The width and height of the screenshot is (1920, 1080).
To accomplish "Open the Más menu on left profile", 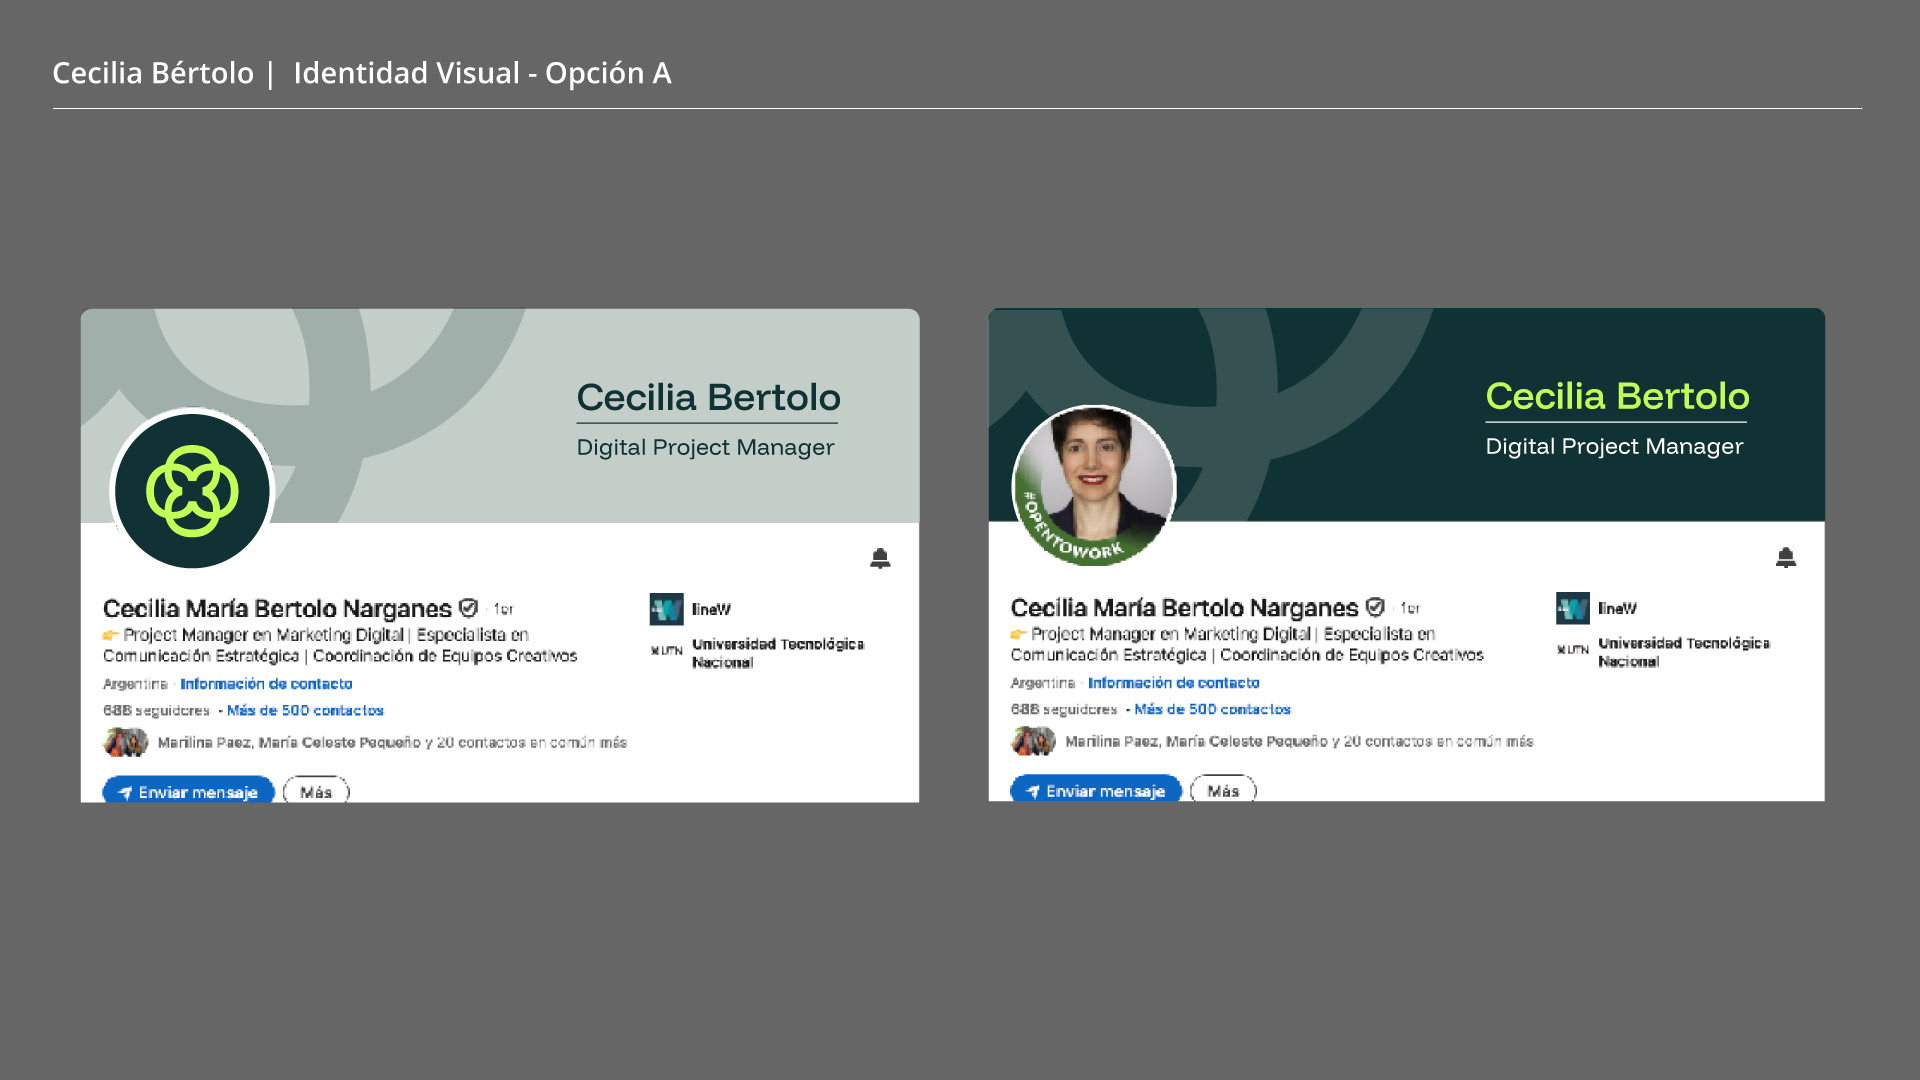I will coord(316,792).
